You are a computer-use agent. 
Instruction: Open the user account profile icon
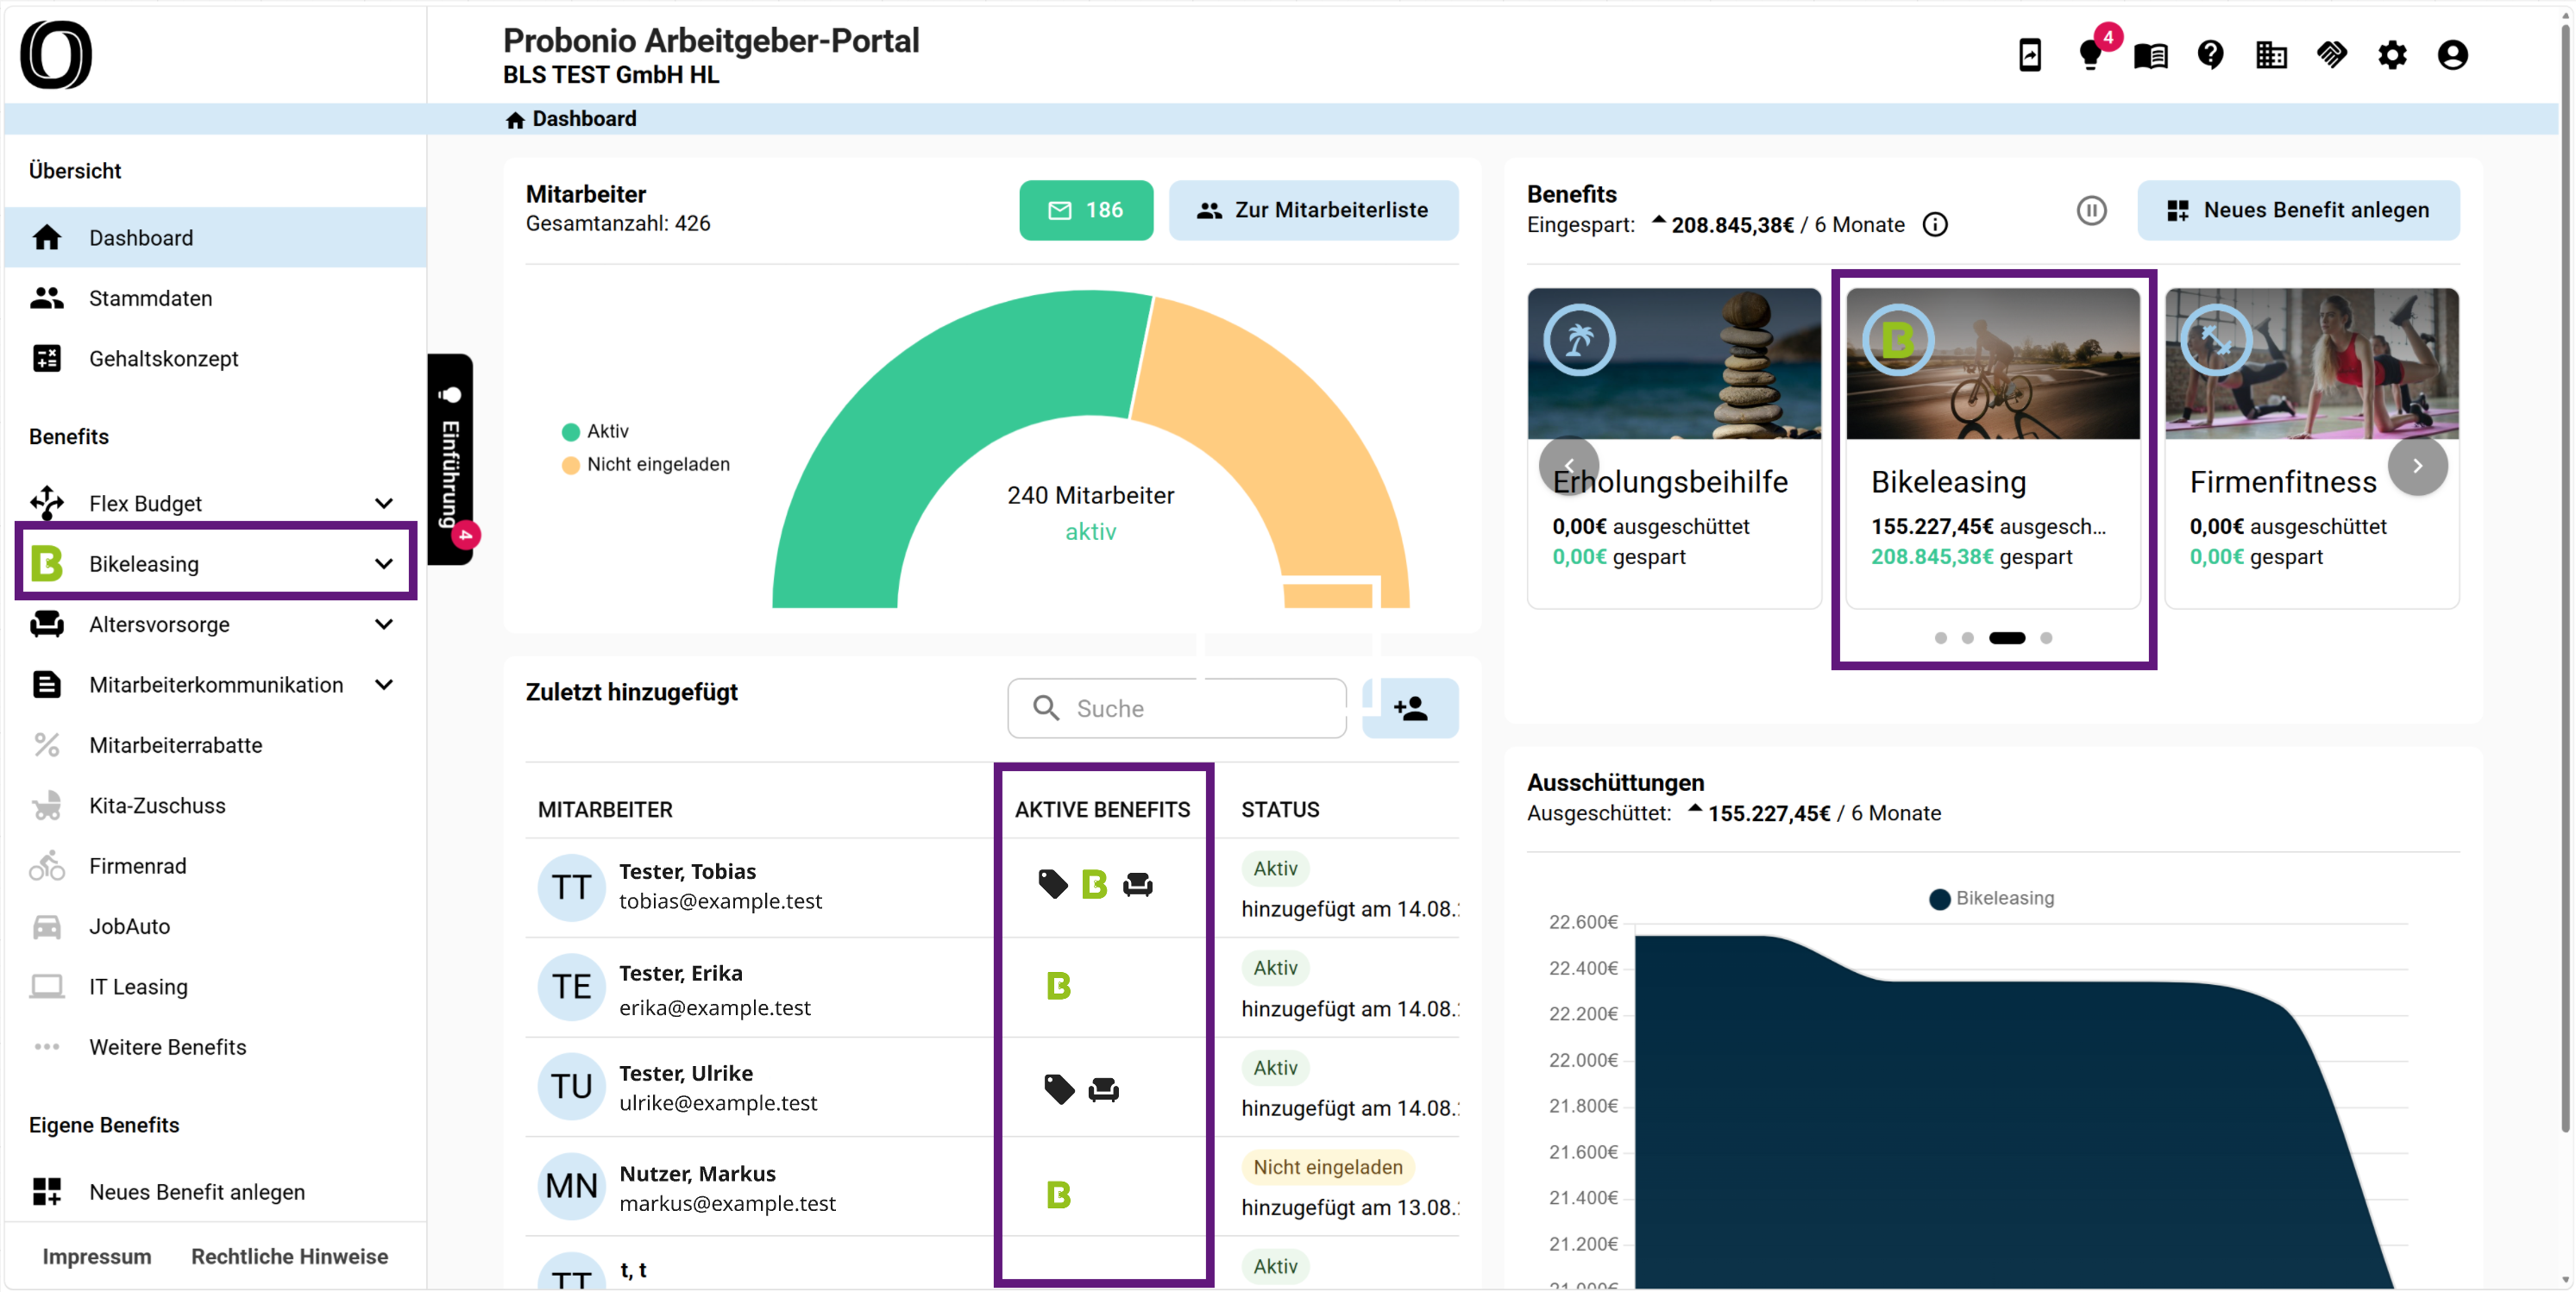tap(2452, 54)
